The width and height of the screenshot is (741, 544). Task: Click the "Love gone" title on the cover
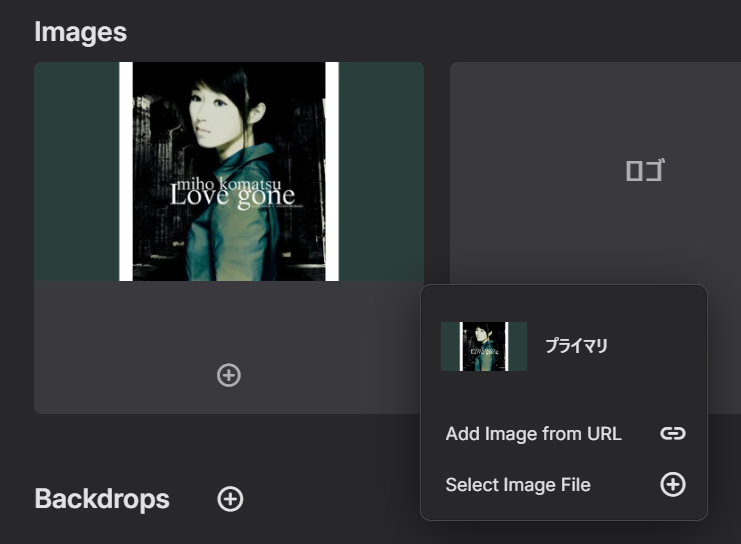tap(233, 196)
